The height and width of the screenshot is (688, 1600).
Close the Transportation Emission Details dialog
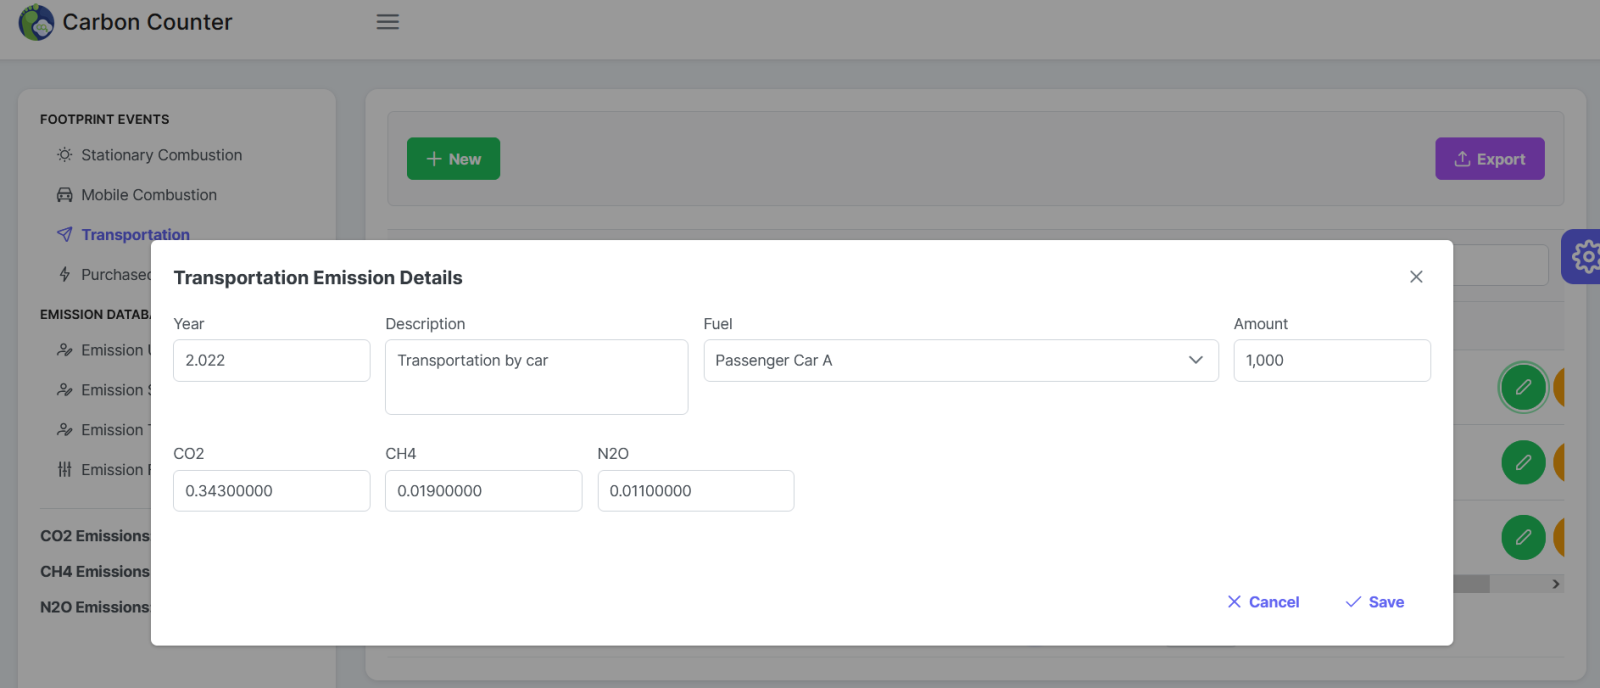coord(1415,277)
